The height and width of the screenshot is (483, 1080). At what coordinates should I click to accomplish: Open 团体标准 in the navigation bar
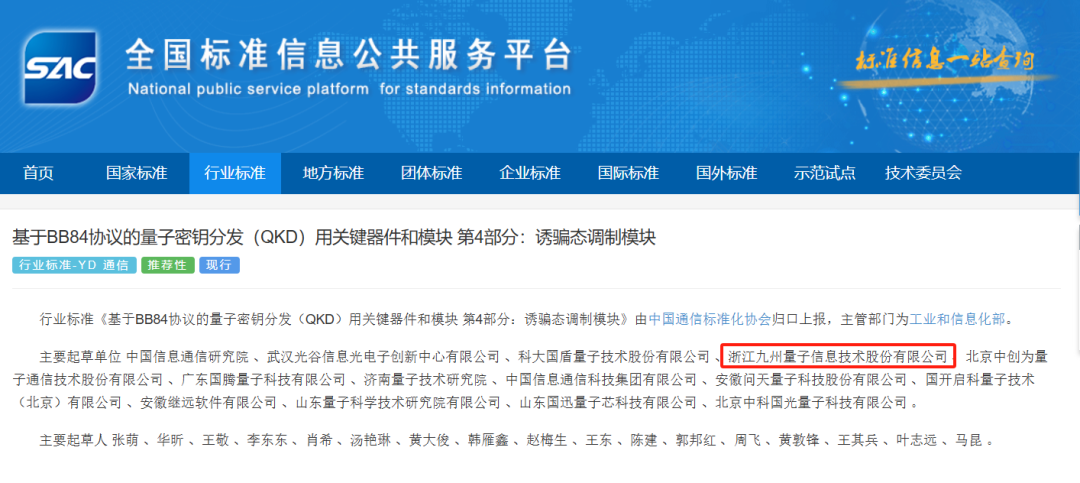432,173
